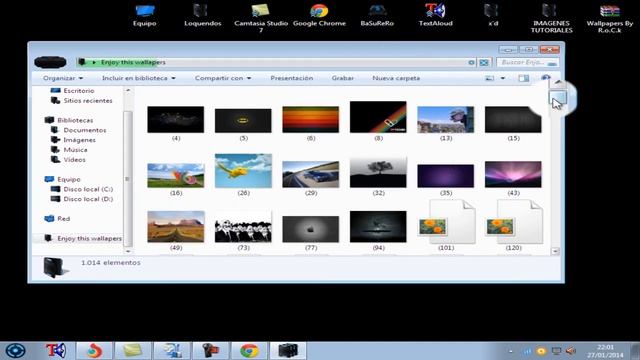Launch Camtasia Studio 7 desktop shortcut
The width and height of the screenshot is (640, 360).
point(261,18)
